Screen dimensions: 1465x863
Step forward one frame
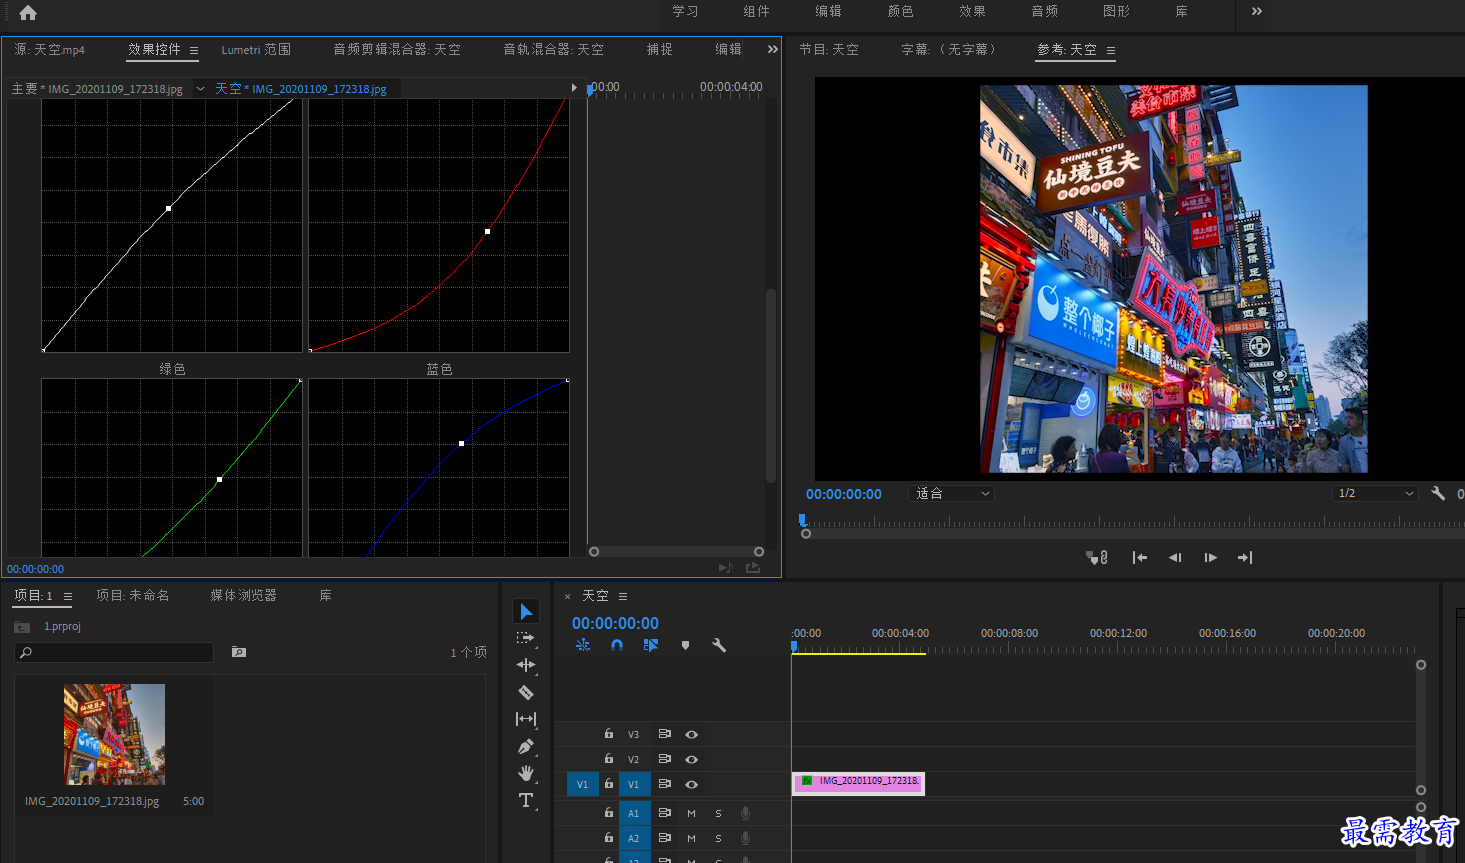(x=1210, y=558)
